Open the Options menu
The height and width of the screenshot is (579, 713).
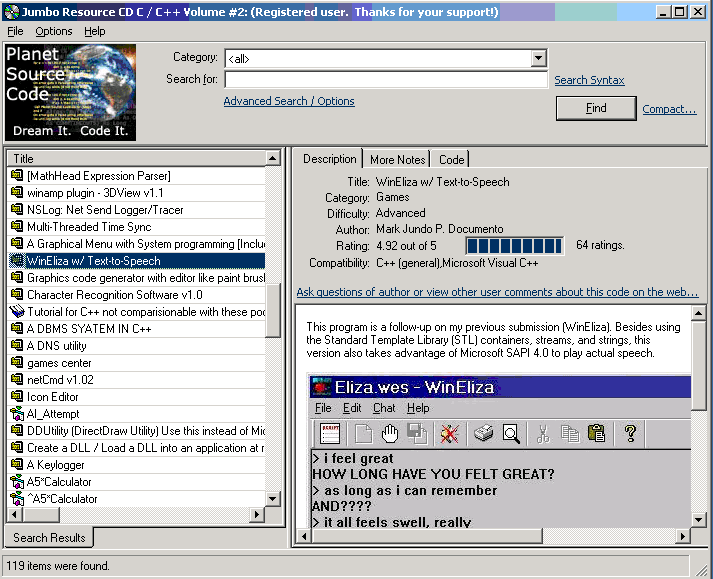54,31
